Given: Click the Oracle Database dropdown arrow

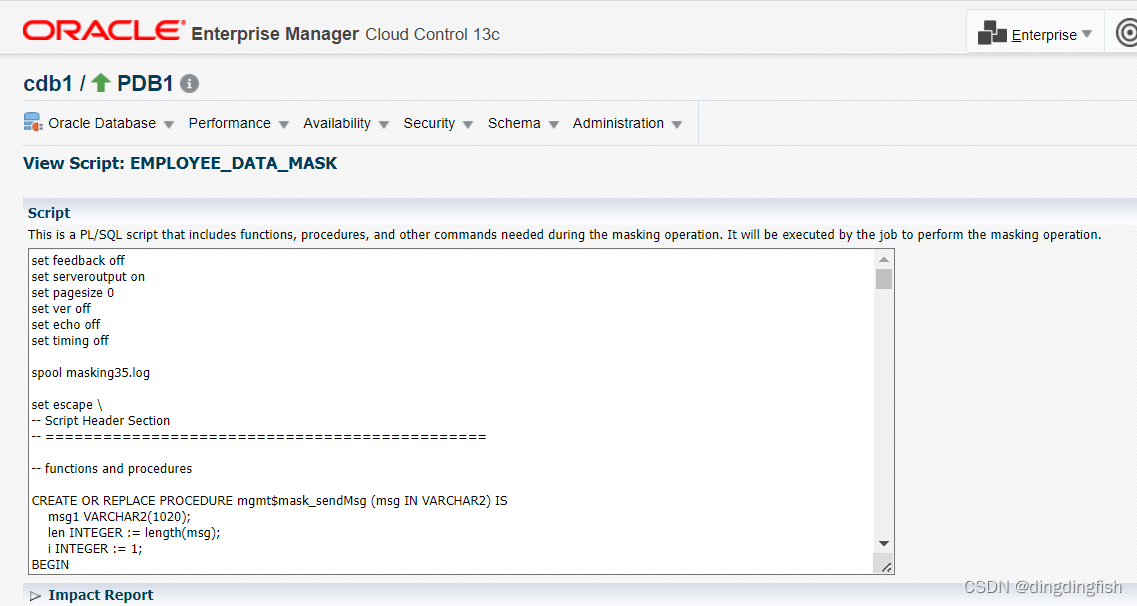Looking at the screenshot, I should click(169, 125).
